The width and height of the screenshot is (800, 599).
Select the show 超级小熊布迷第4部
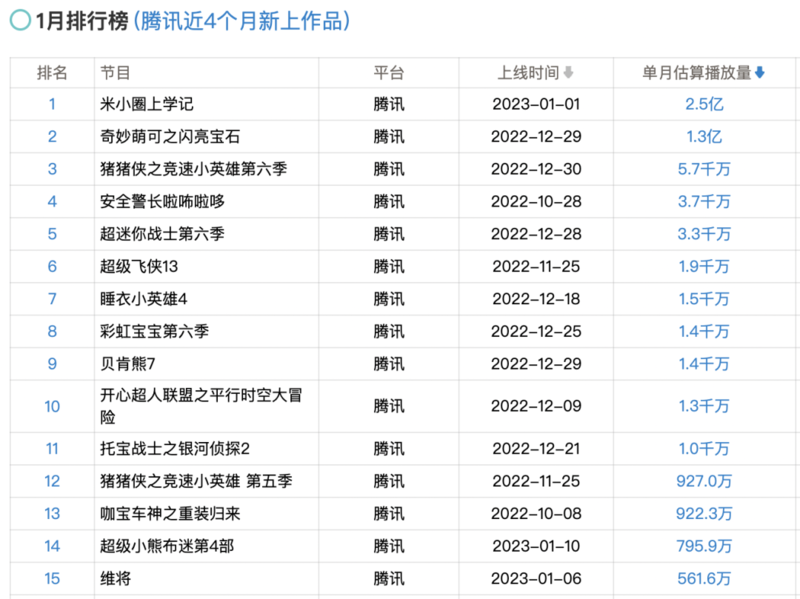[x=167, y=546]
